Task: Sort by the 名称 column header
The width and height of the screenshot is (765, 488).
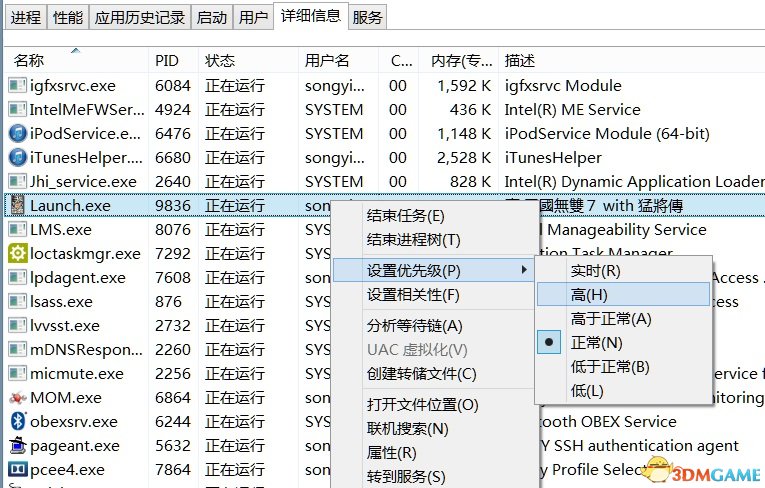Action: tap(30, 61)
